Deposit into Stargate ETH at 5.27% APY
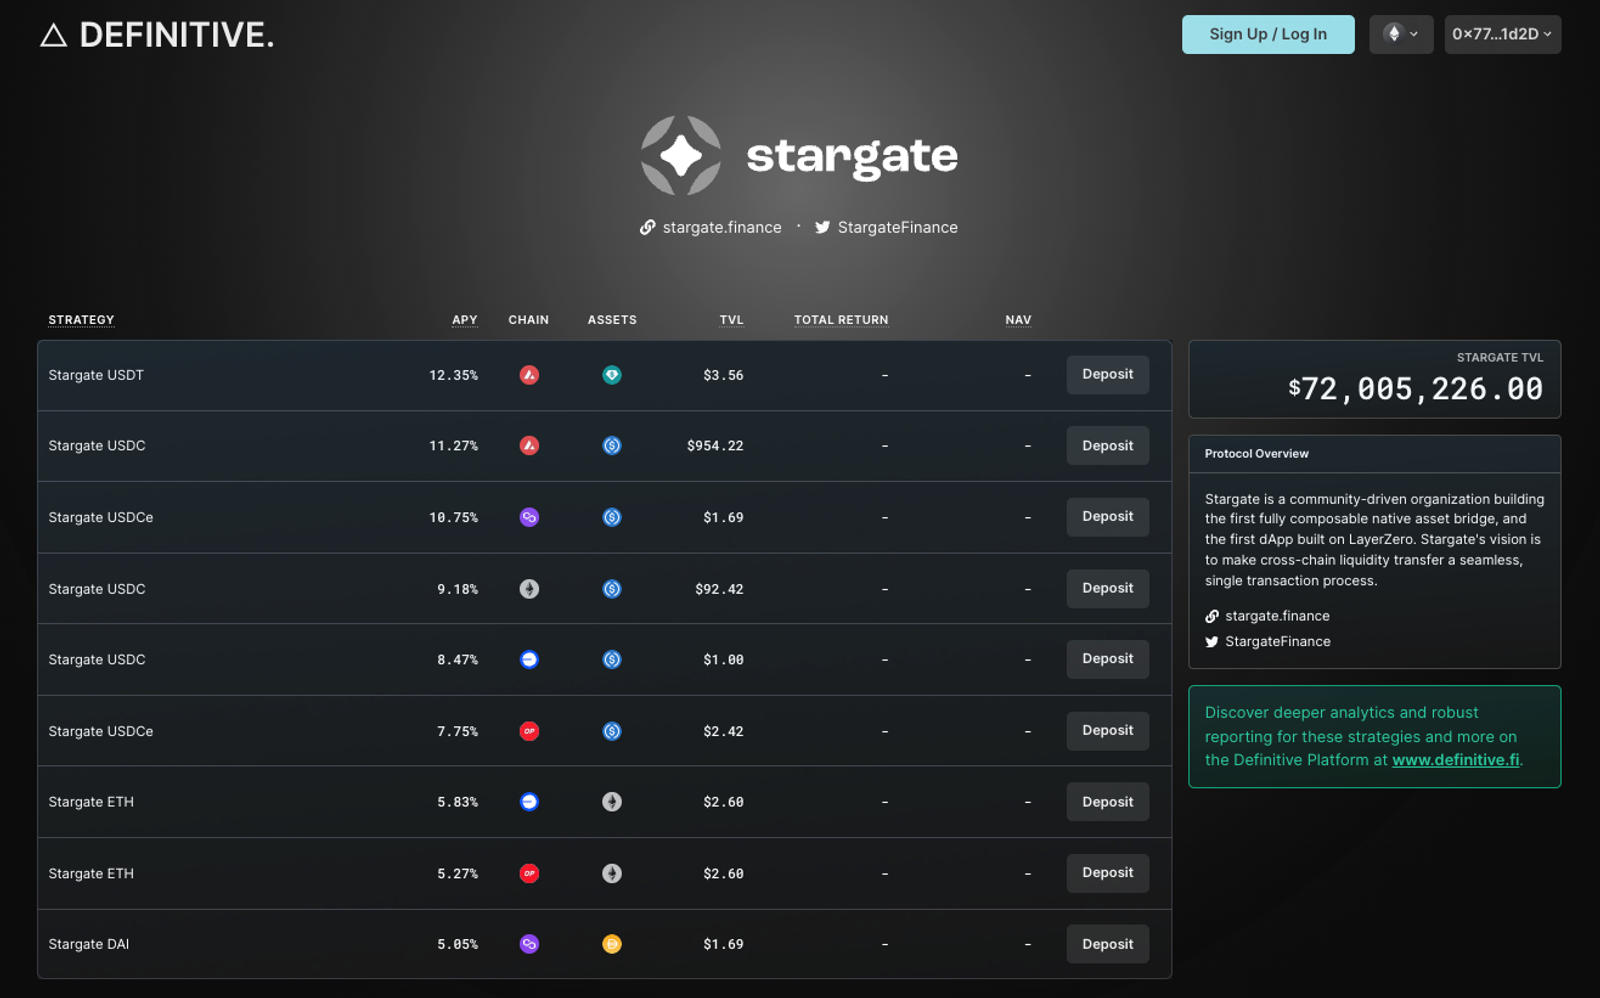The width and height of the screenshot is (1600, 998). pyautogui.click(x=1107, y=873)
